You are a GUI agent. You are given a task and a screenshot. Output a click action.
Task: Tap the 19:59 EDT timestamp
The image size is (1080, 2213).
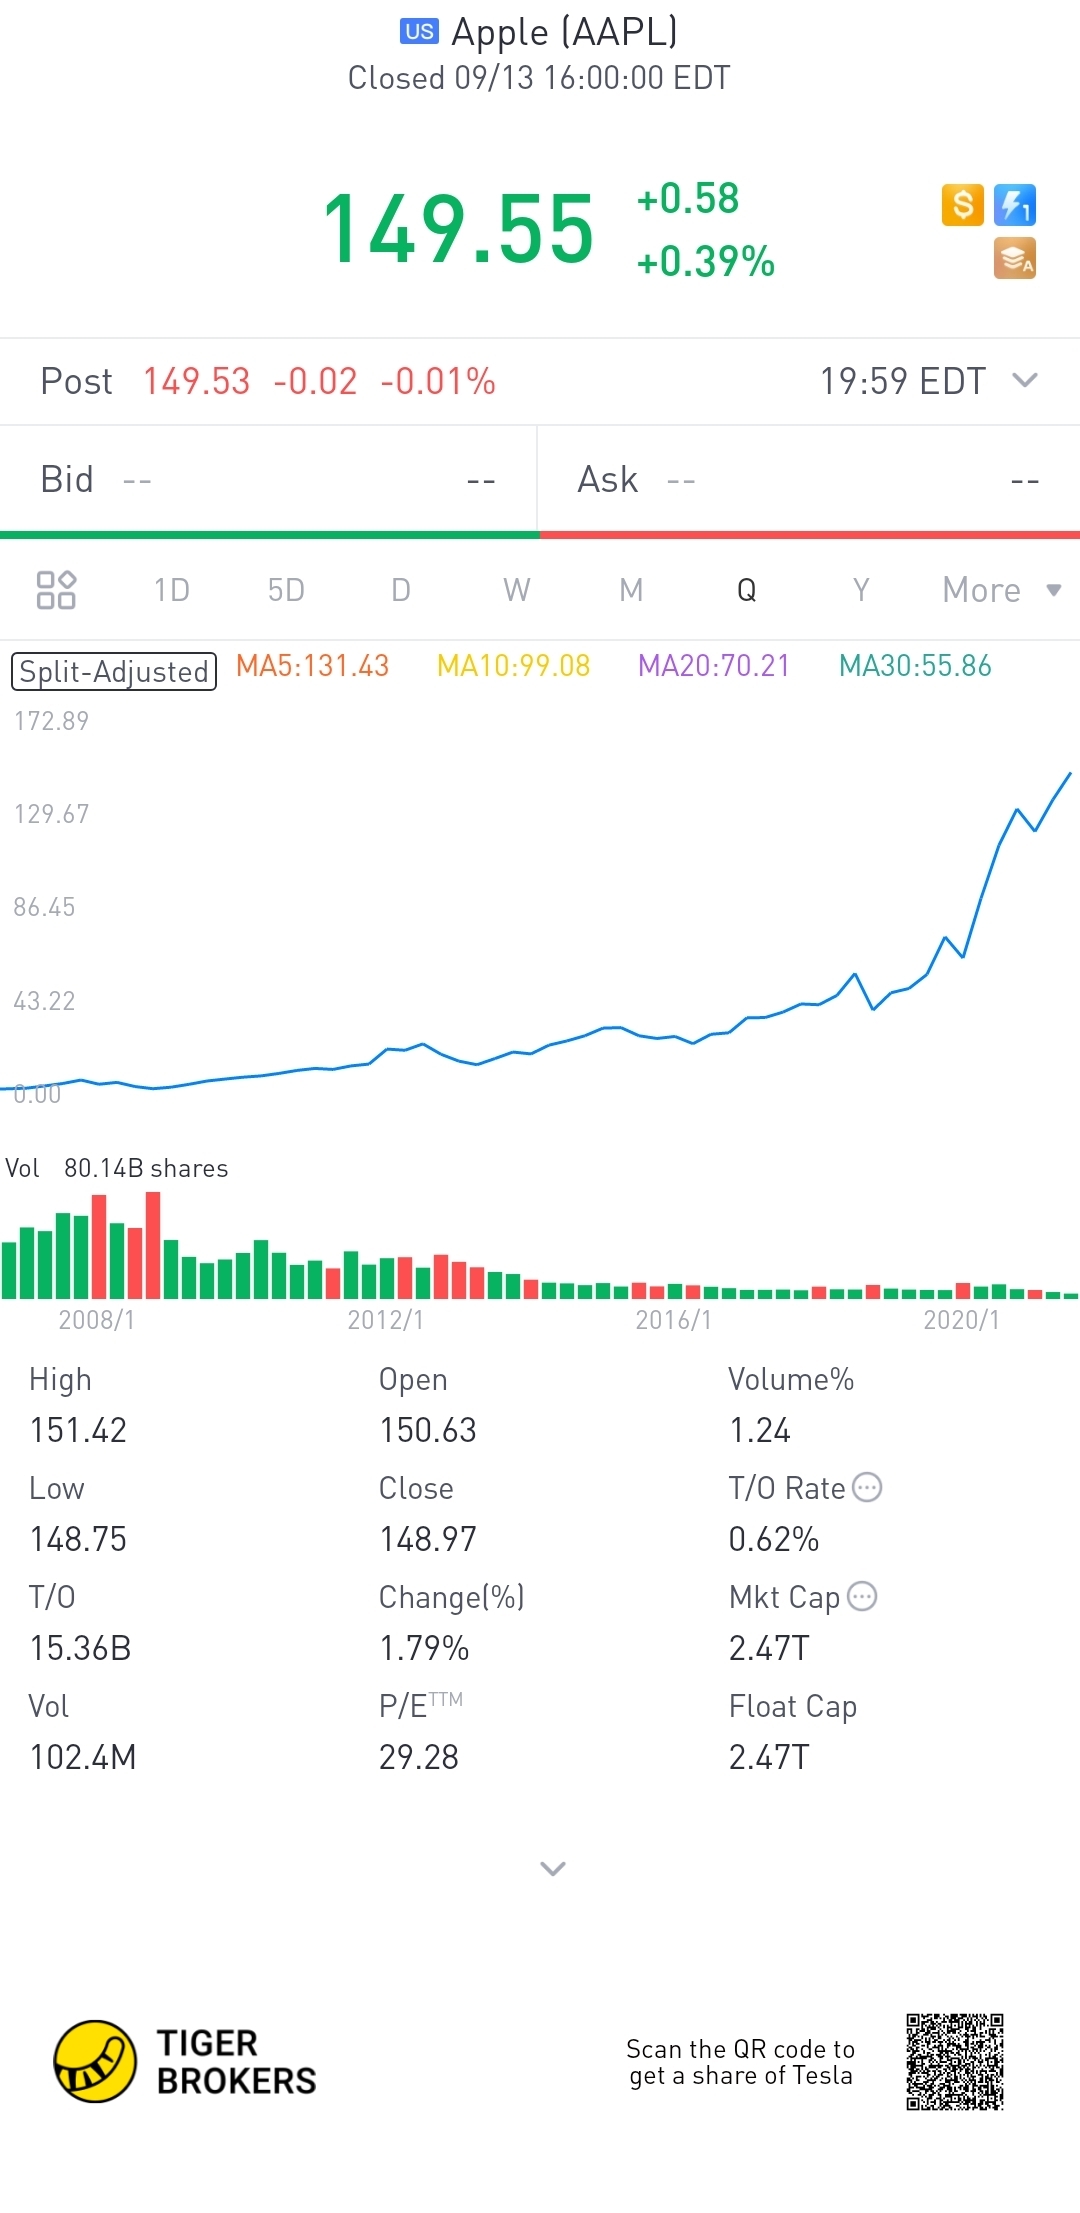(x=903, y=381)
